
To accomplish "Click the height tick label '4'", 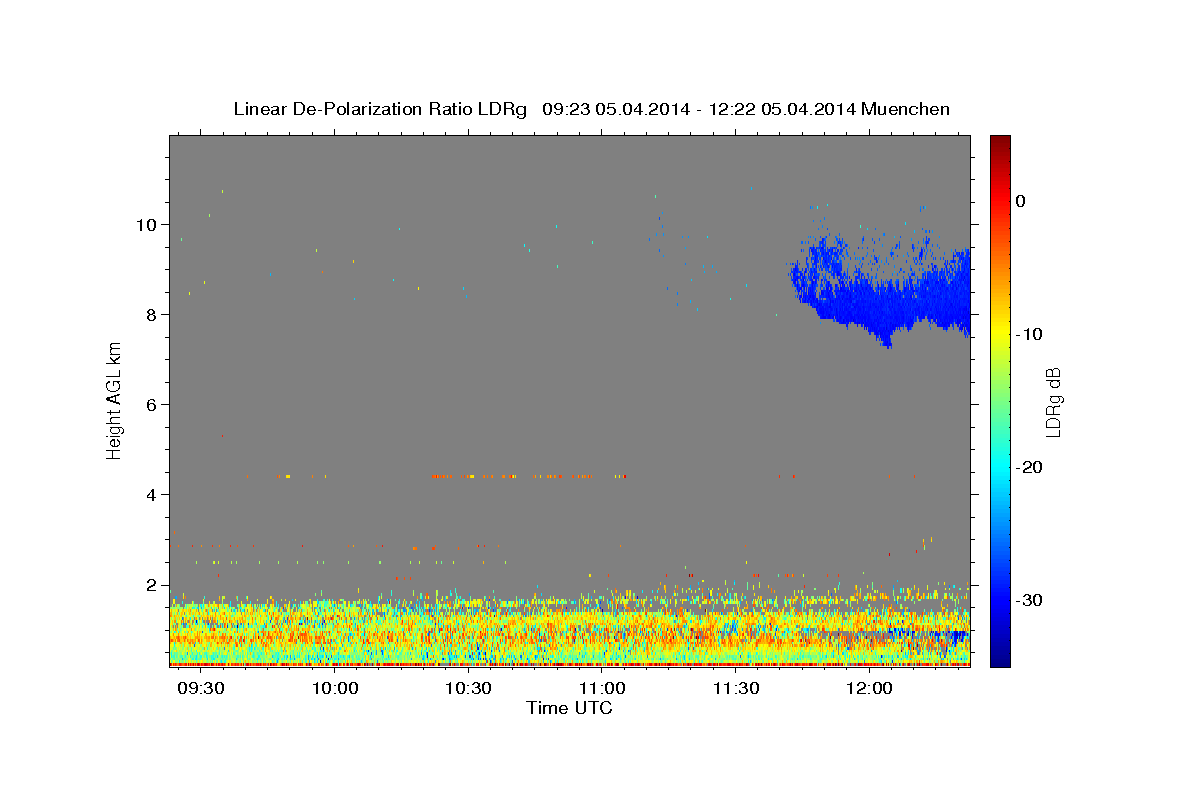I will point(151,494).
